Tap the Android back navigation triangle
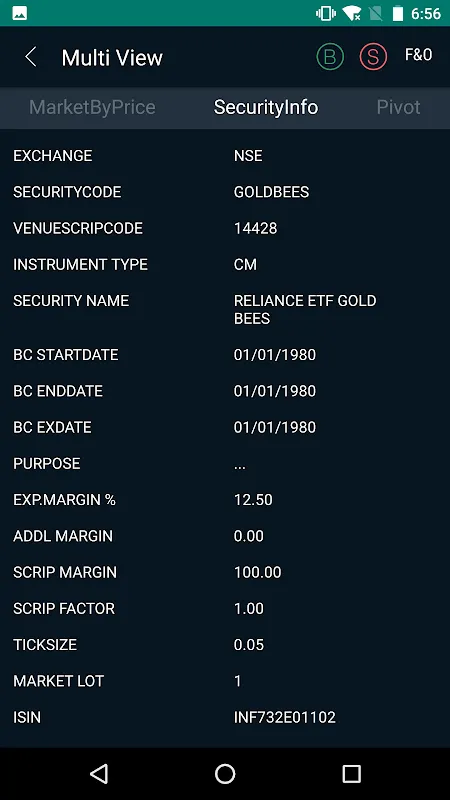The width and height of the screenshot is (450, 800). click(x=99, y=773)
